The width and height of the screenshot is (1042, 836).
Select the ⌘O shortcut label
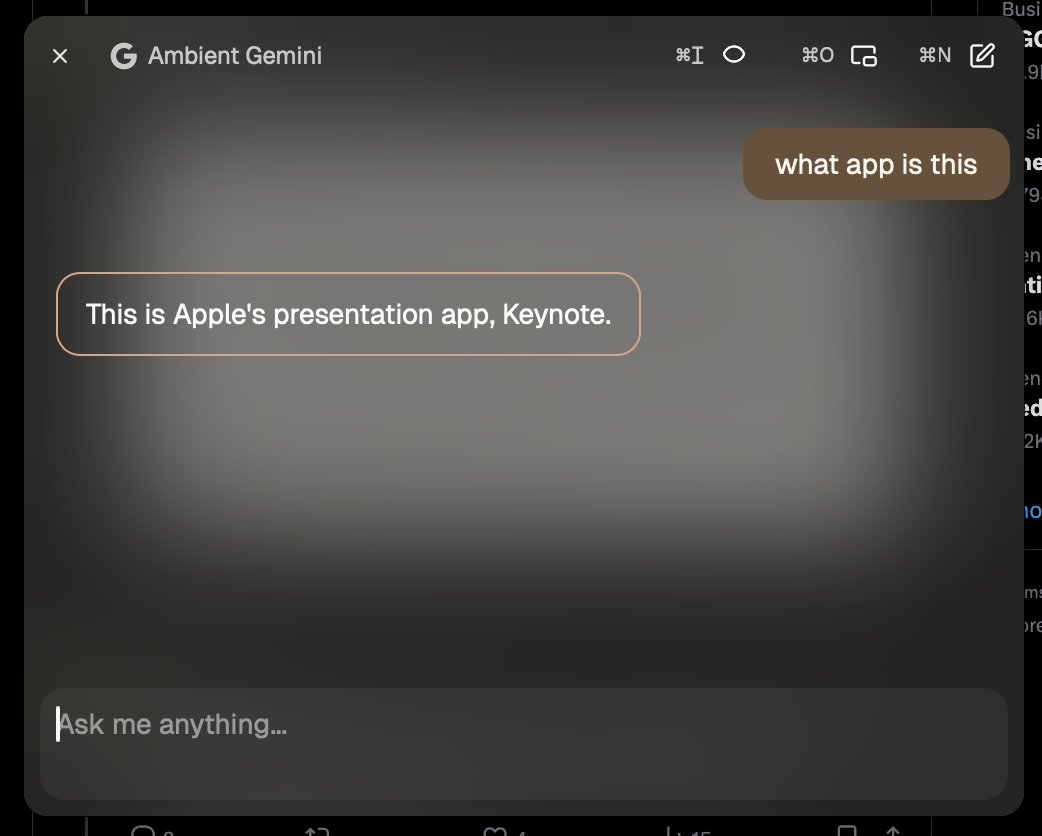(817, 55)
